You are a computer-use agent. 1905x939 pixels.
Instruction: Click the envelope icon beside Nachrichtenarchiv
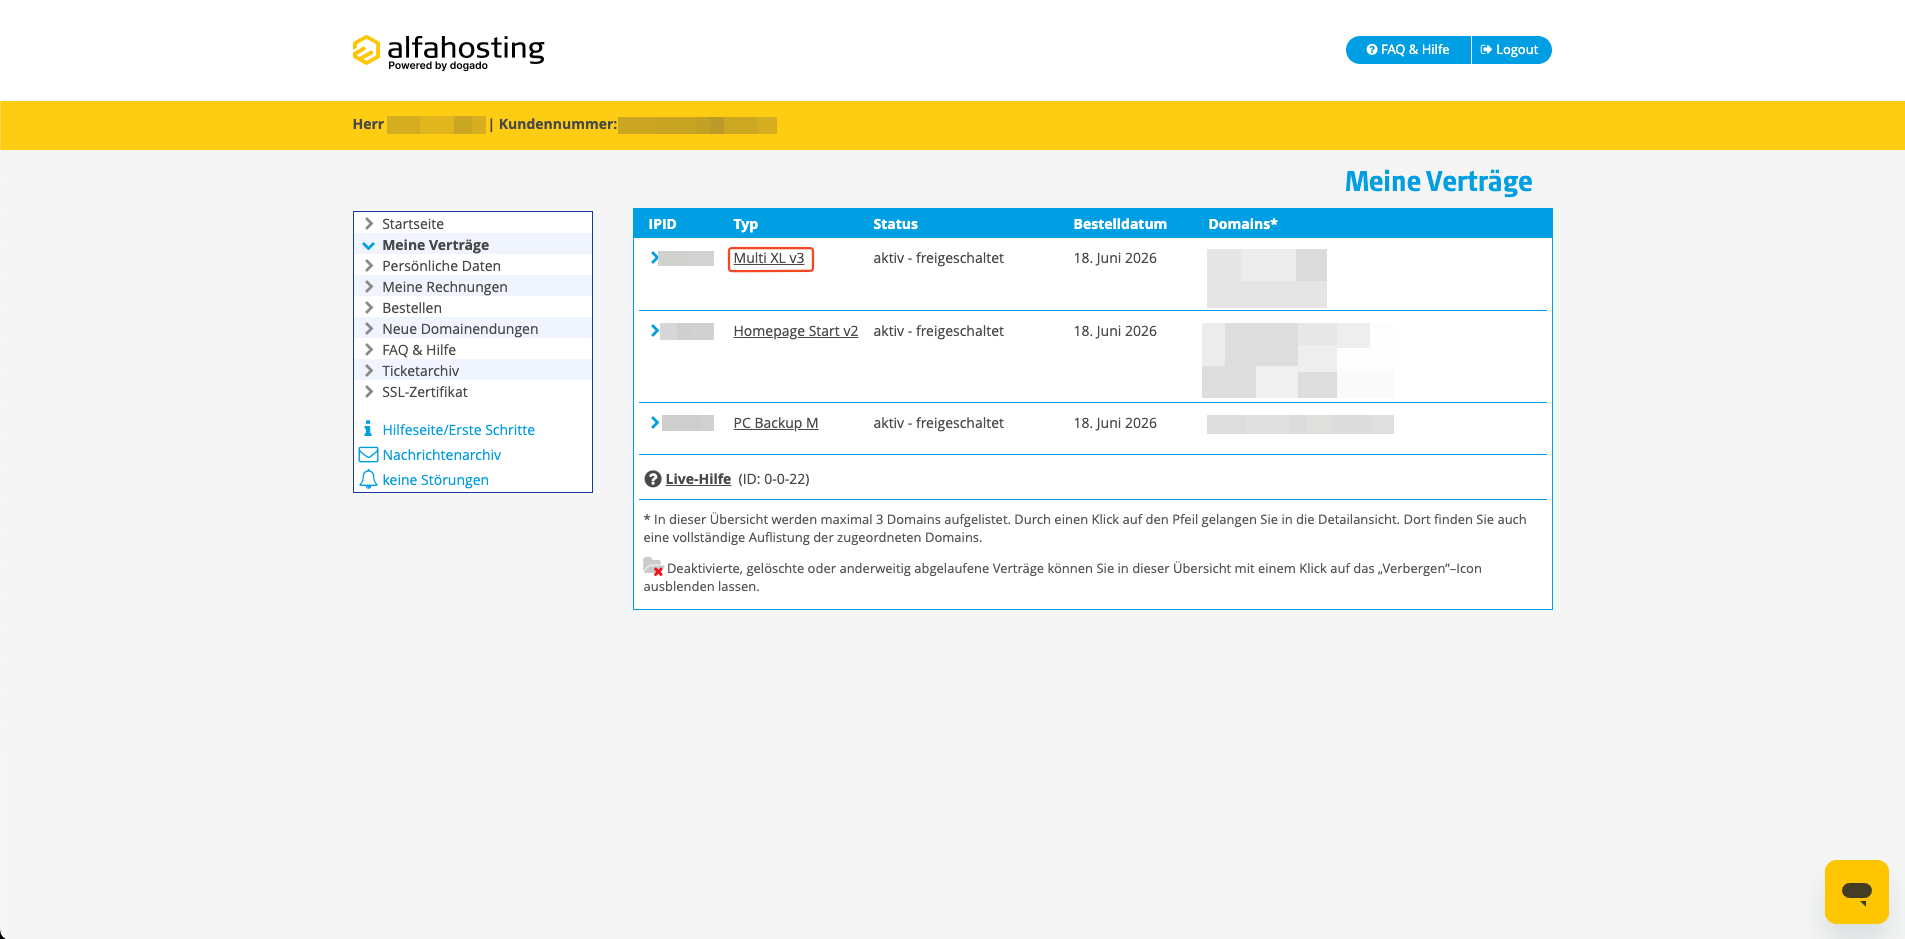(368, 454)
